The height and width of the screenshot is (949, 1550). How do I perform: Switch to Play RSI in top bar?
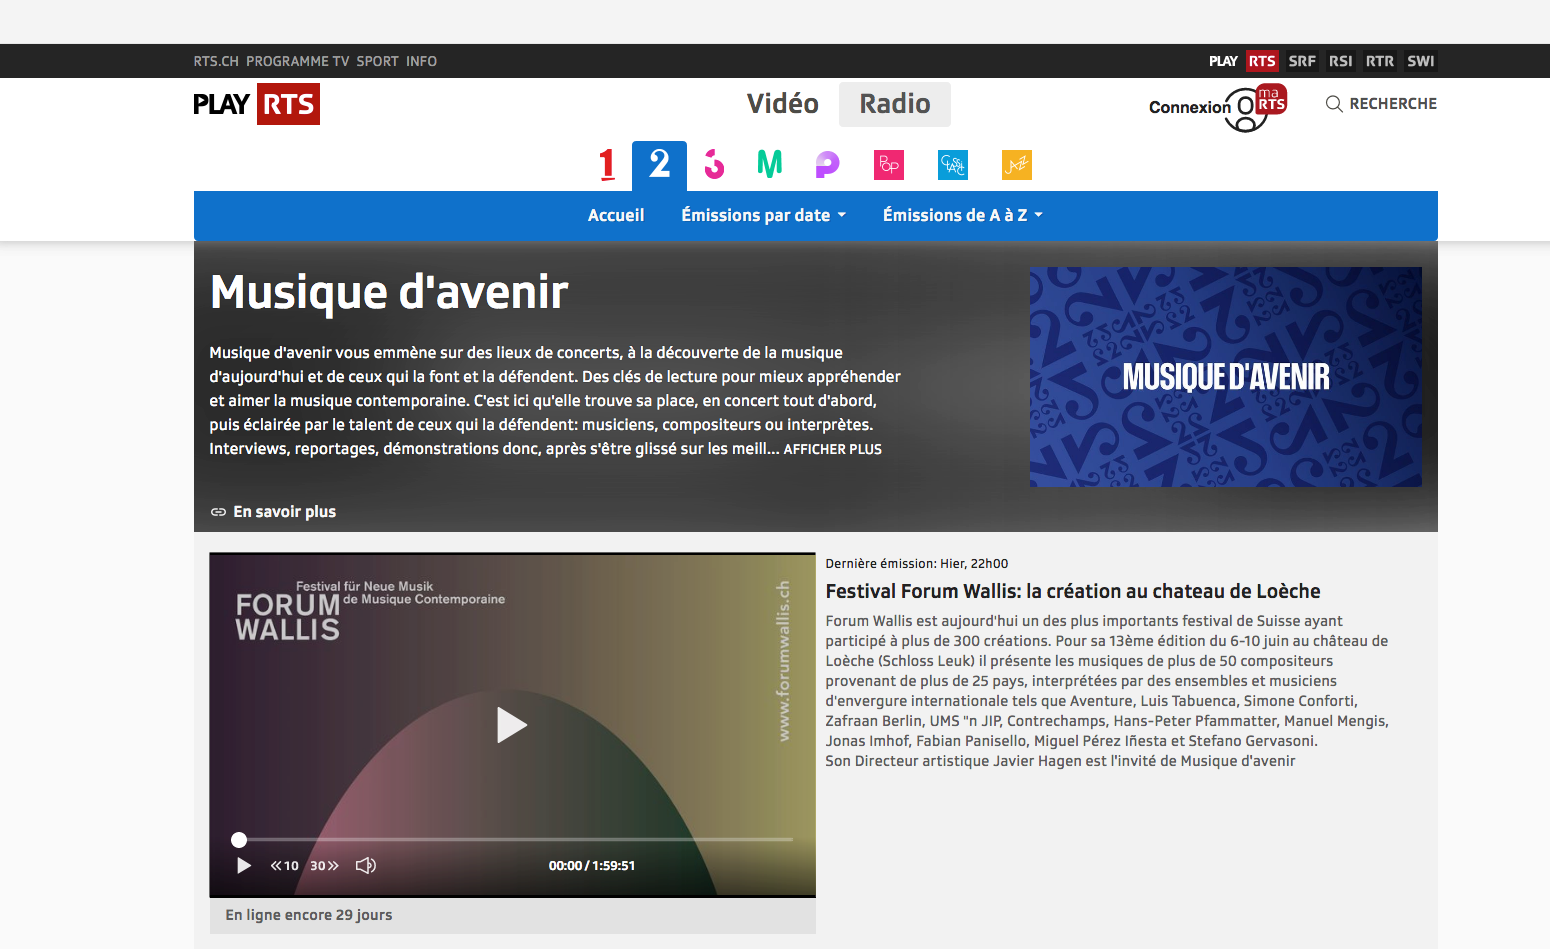(1341, 61)
